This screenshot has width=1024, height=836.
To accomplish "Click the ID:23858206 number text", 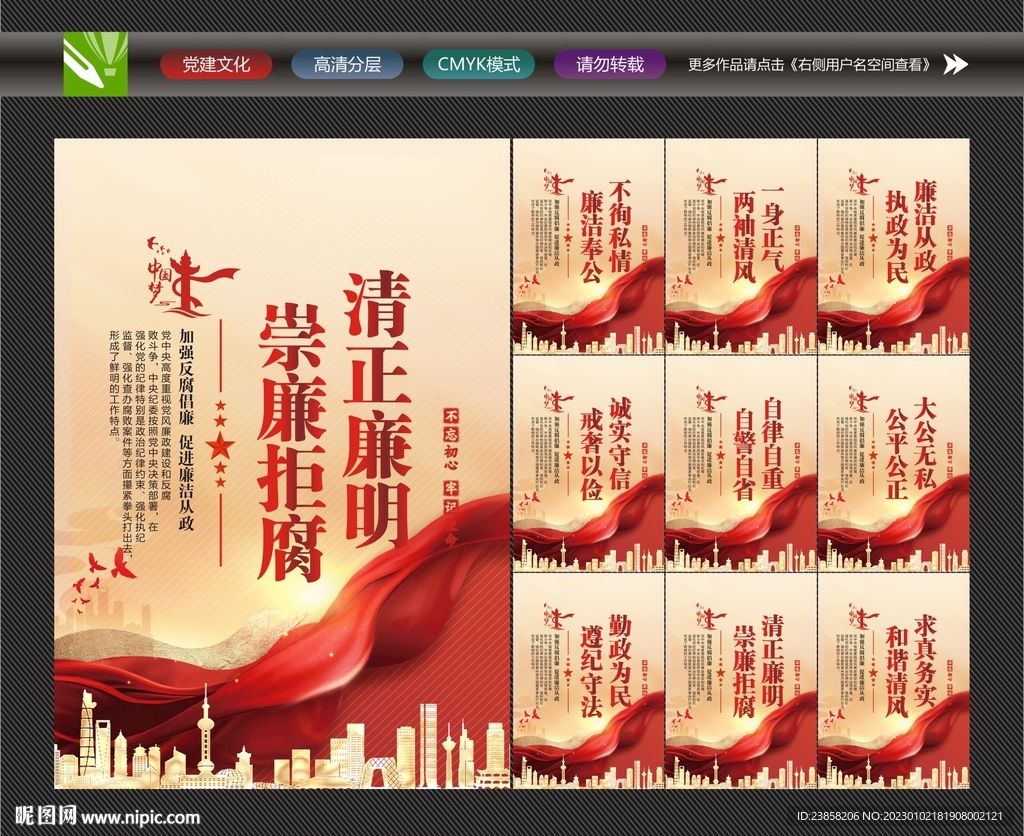I will point(827,816).
